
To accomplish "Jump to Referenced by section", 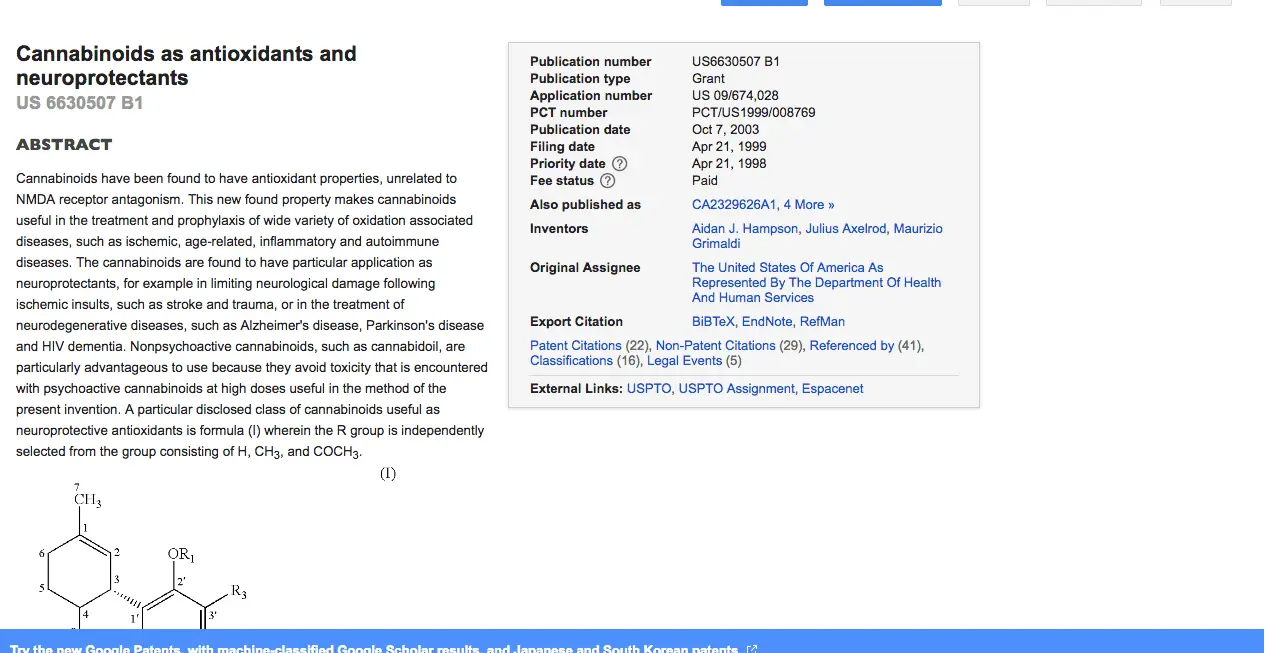I will pyautogui.click(x=851, y=346).
